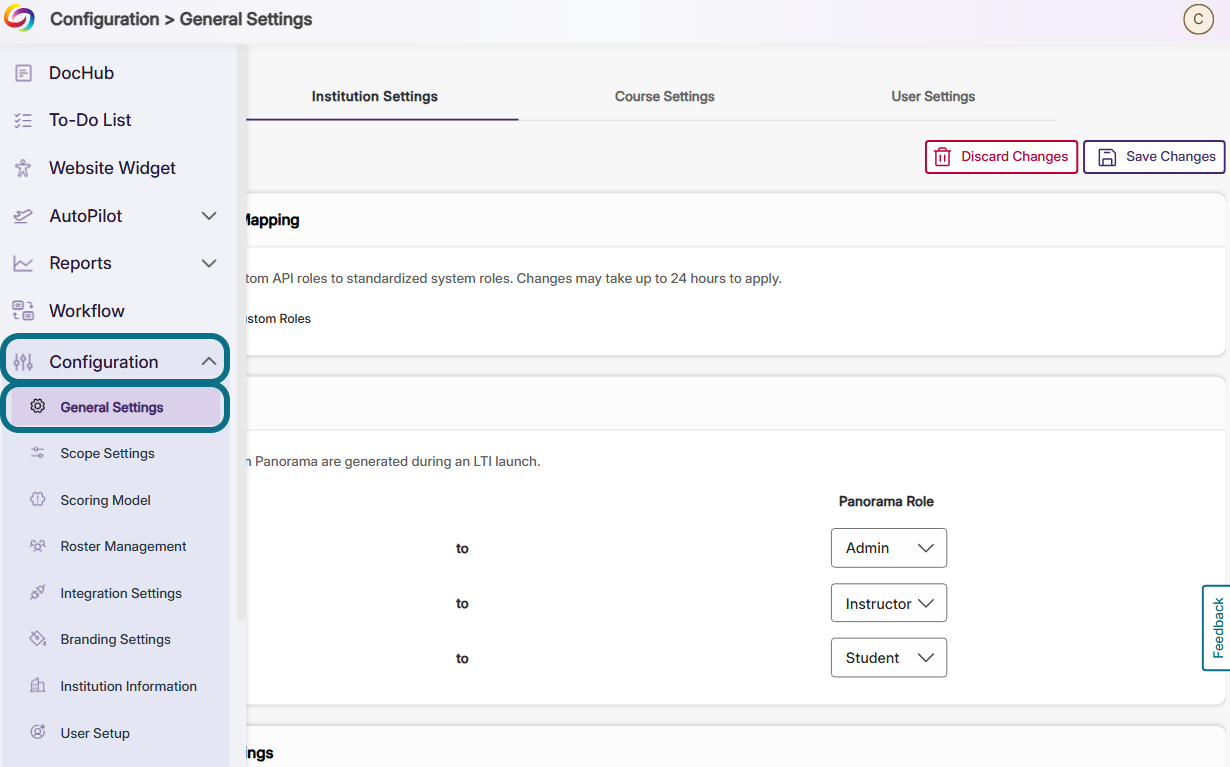
Task: Click the Configuration sliders icon
Action: [x=23, y=362]
